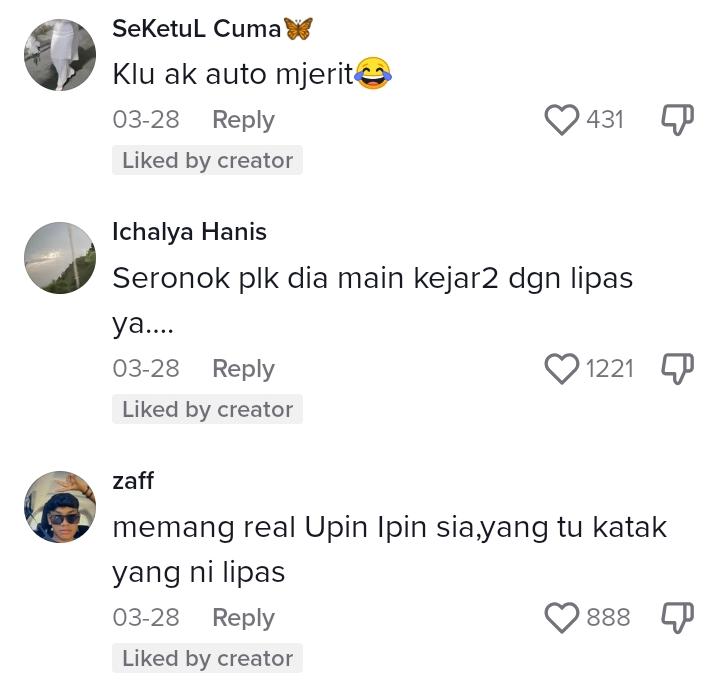Like zaff's comment with heart icon
Image resolution: width=720 pixels, height=682 pixels.
click(x=562, y=618)
